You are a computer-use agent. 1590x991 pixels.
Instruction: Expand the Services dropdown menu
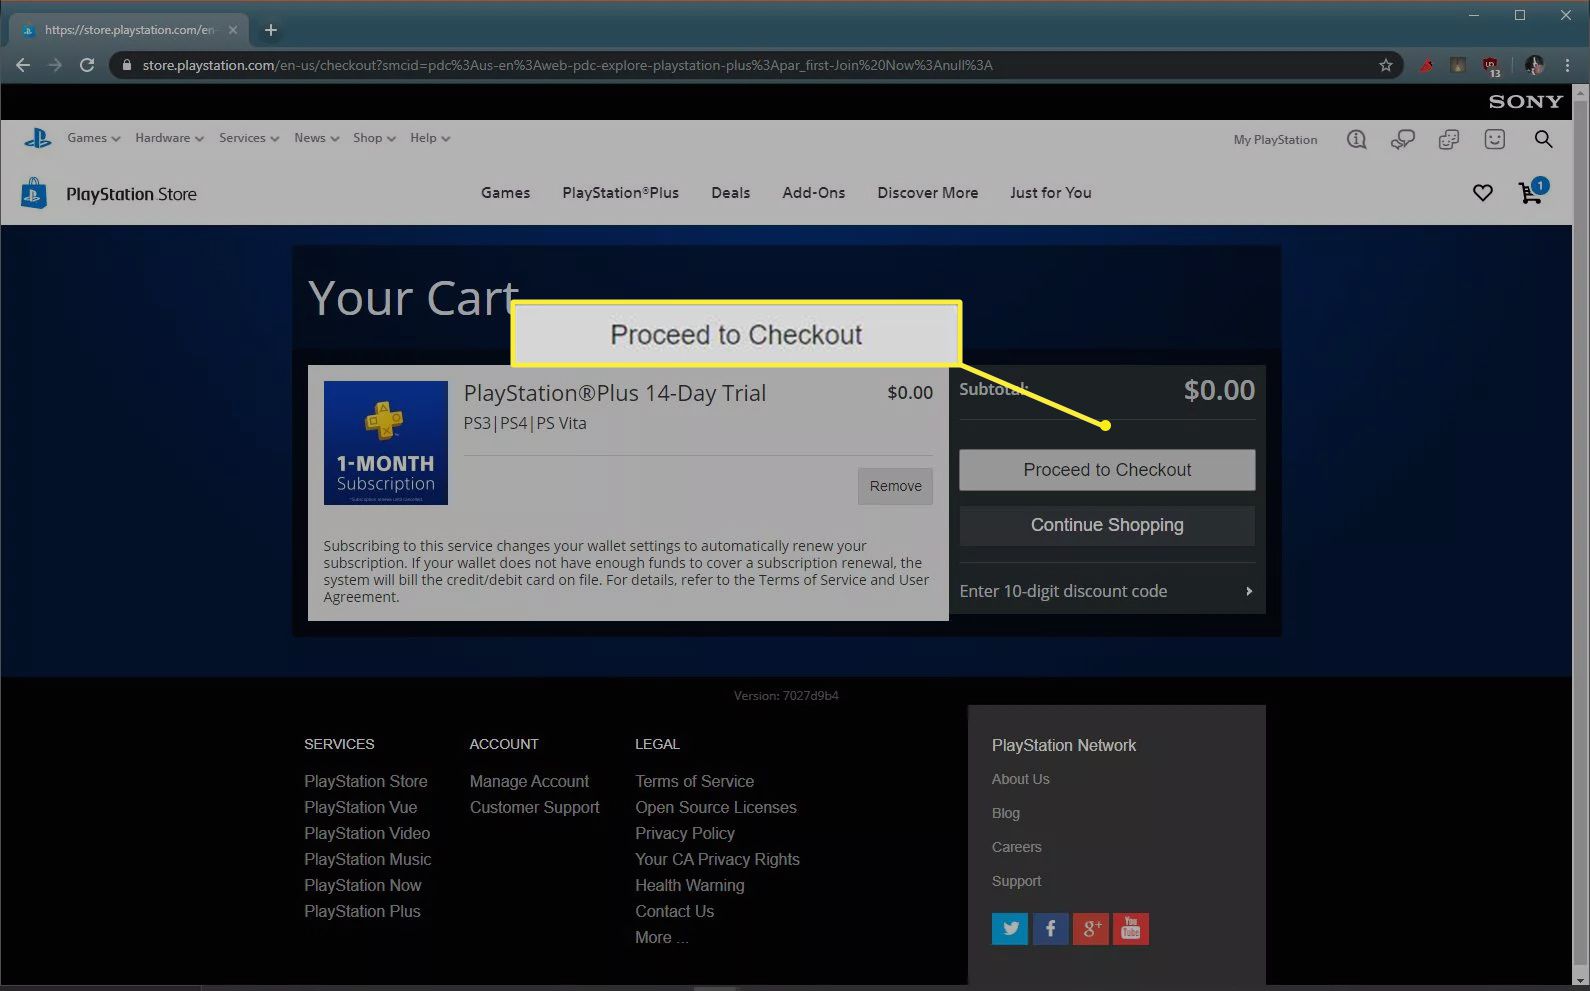tap(249, 138)
